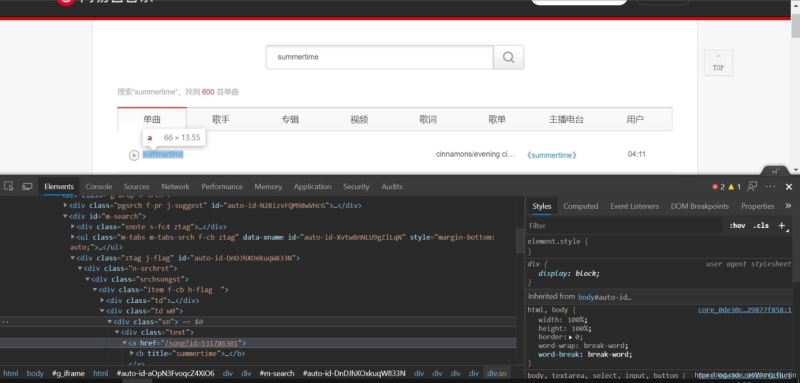
Task: Switch to the 歌词 tab
Action: point(428,119)
